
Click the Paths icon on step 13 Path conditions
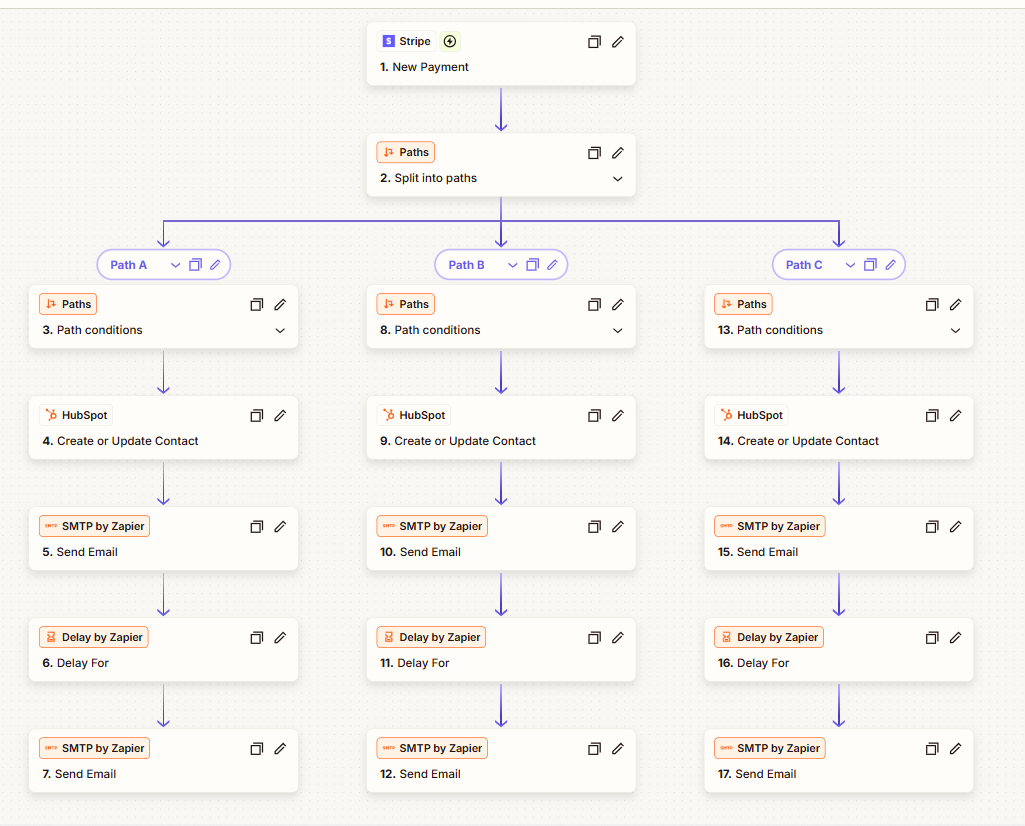[x=727, y=304]
